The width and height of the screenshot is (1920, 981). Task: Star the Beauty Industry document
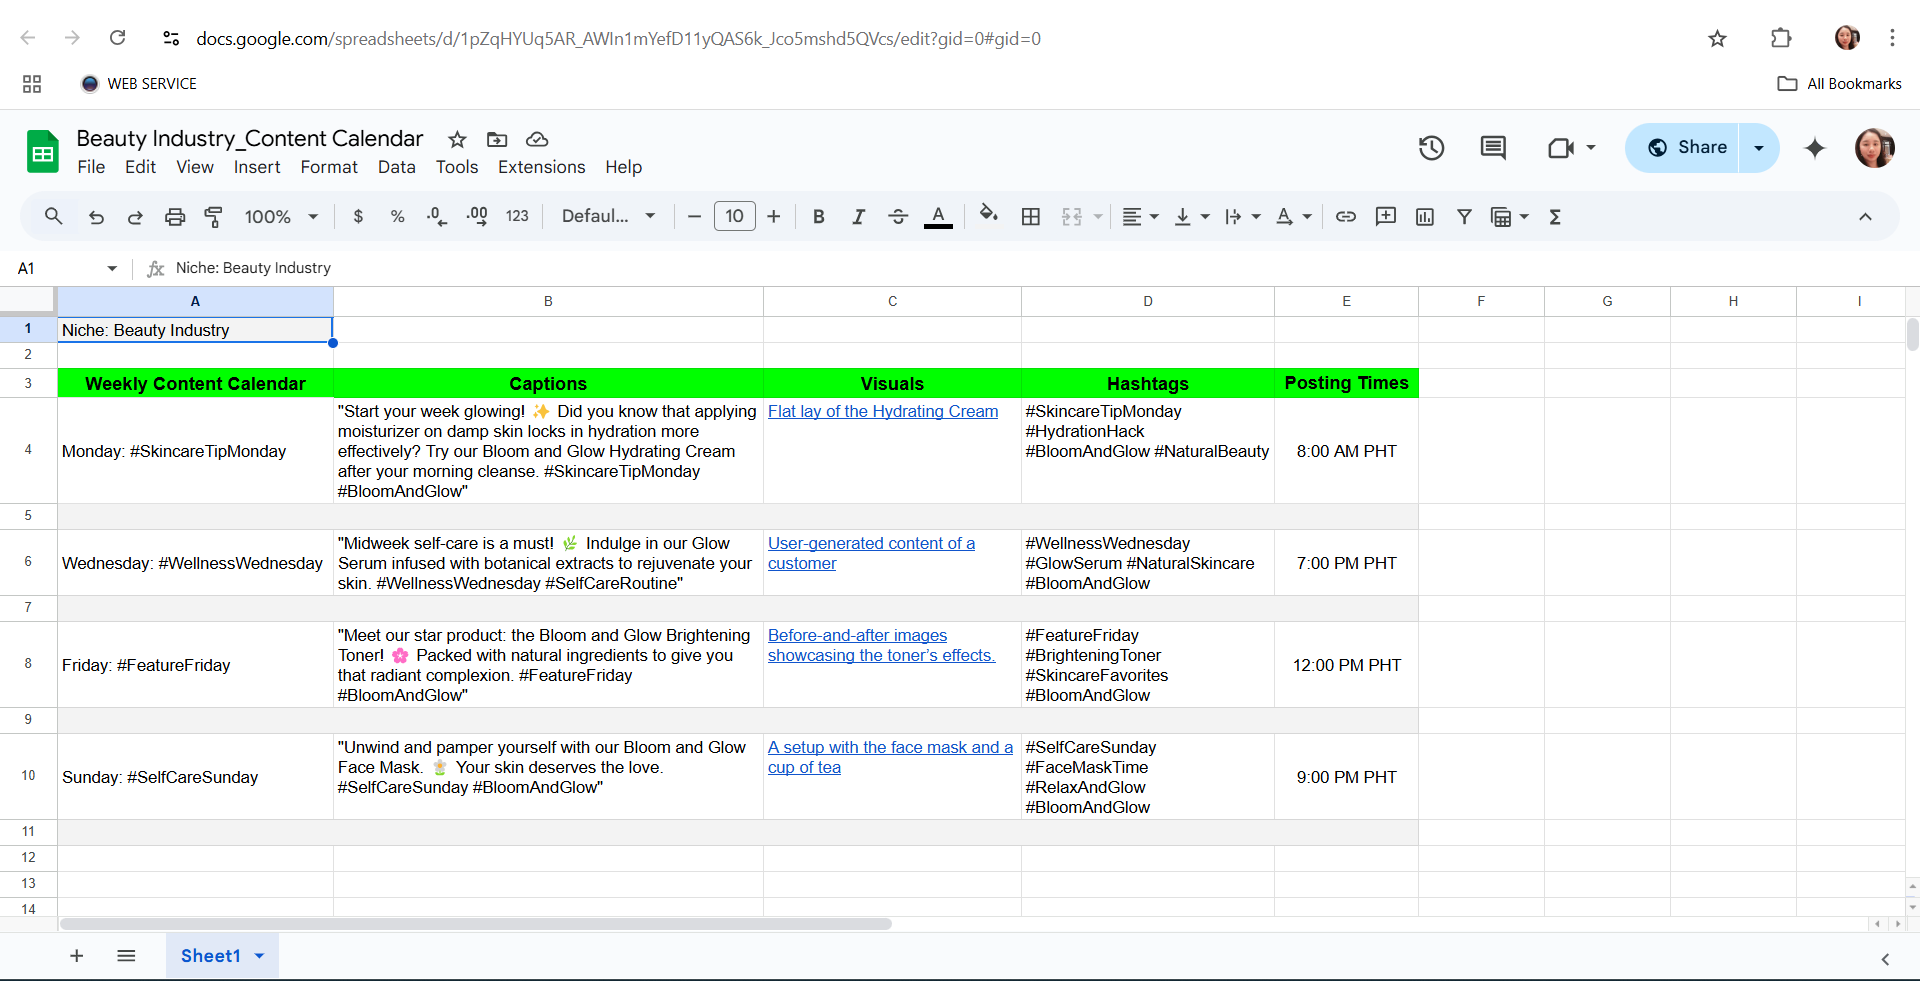click(x=457, y=139)
